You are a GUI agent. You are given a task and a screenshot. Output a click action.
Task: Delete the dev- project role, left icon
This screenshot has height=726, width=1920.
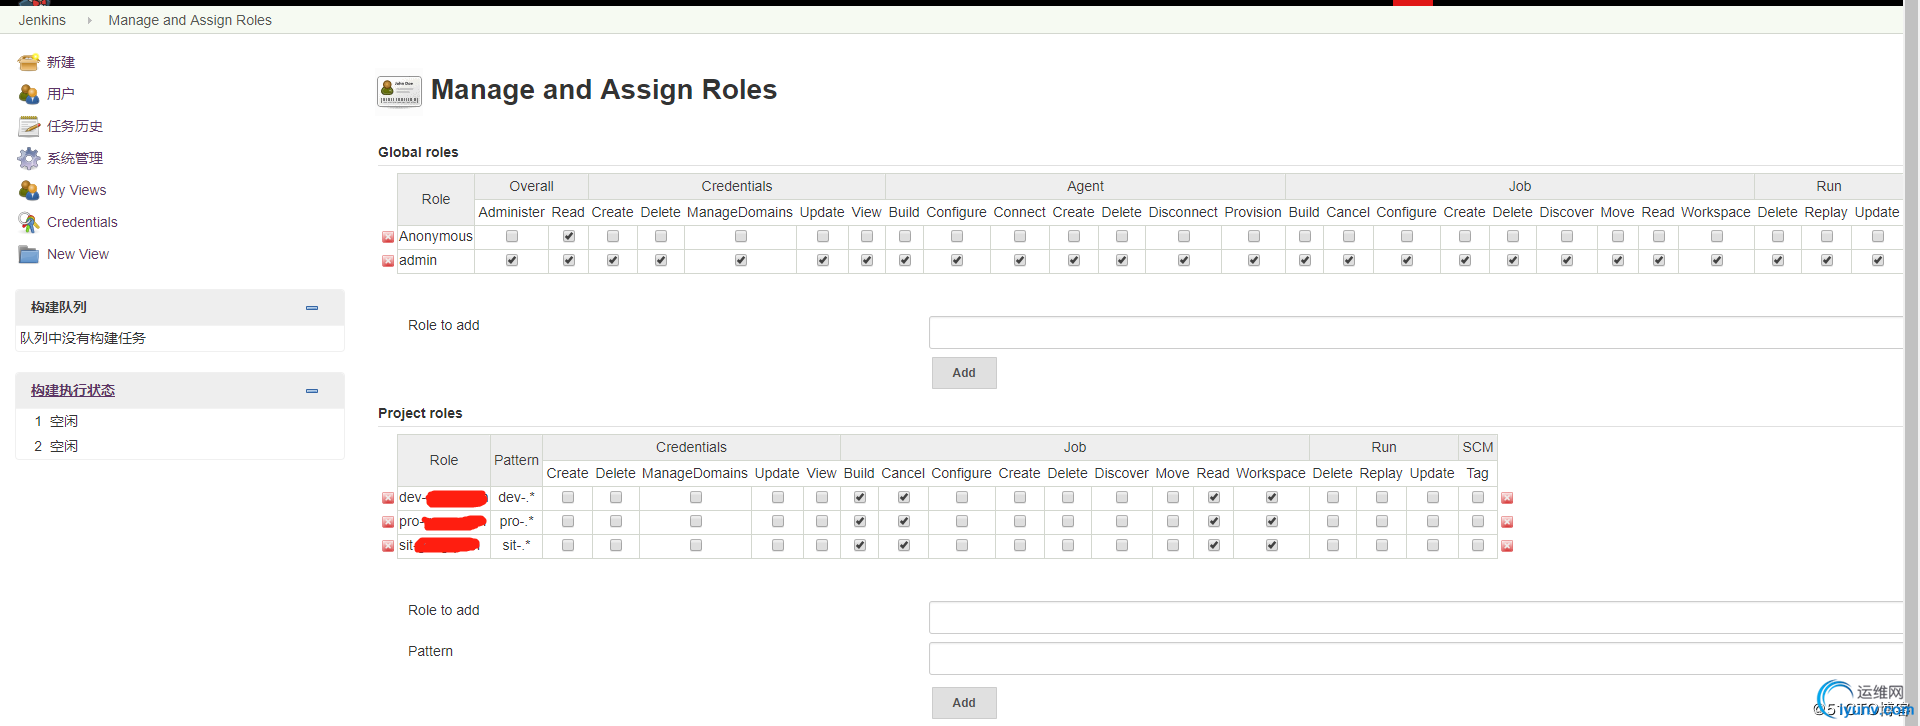tap(388, 498)
